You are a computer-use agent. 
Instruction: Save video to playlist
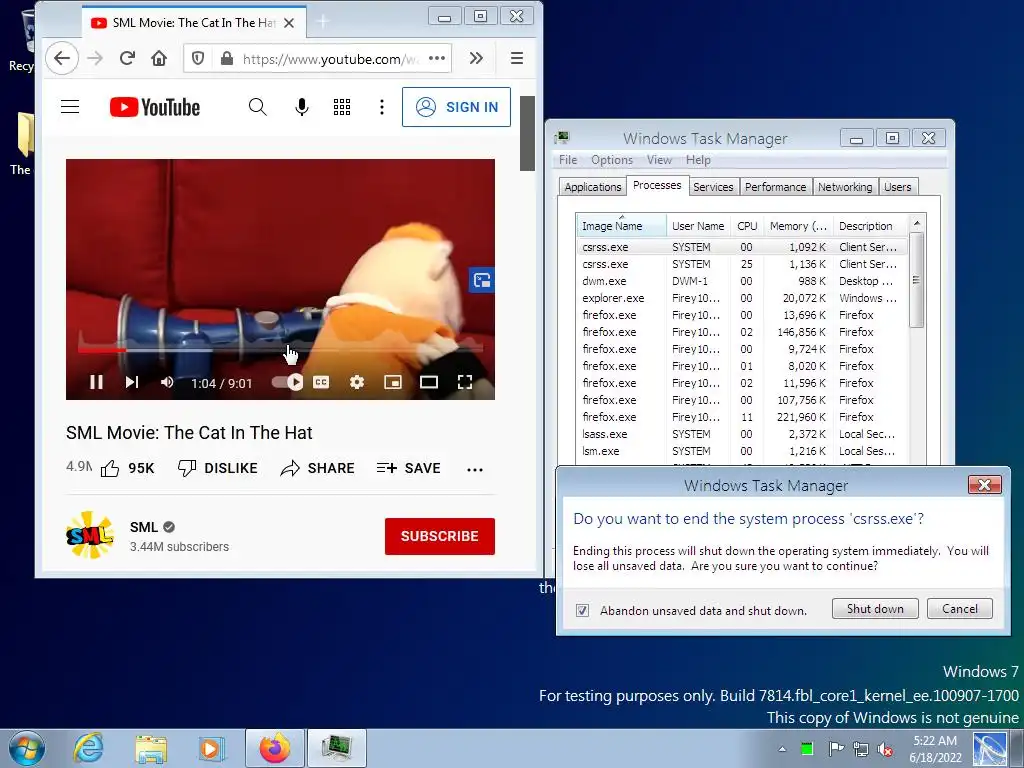click(x=409, y=468)
